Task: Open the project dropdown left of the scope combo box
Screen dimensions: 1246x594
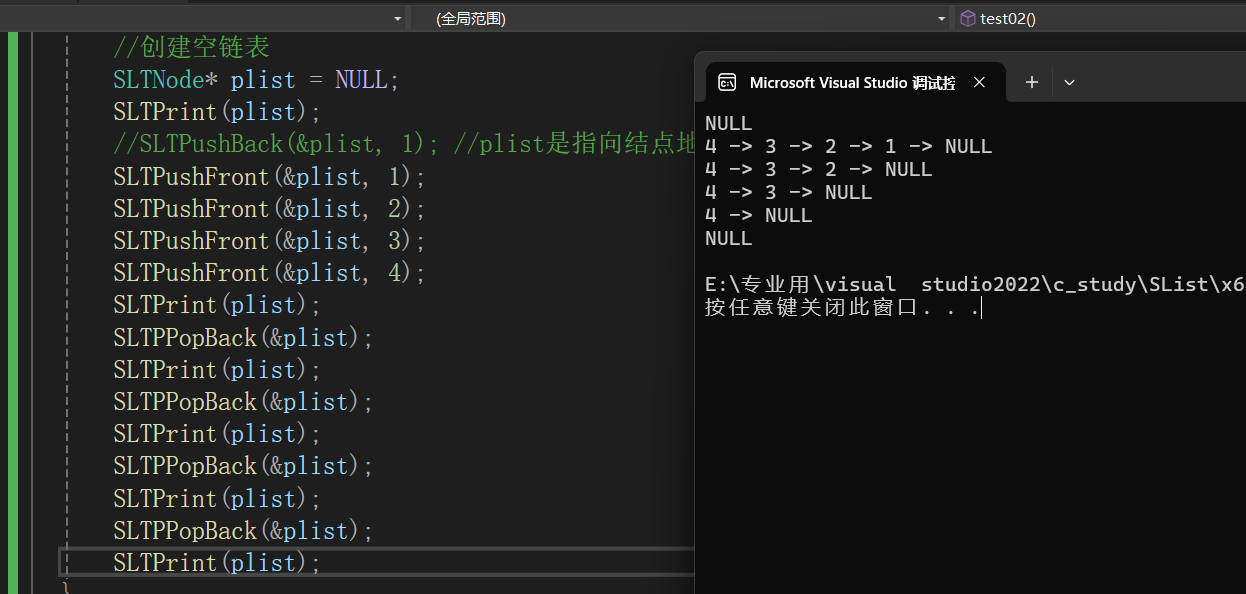Action: (x=398, y=19)
